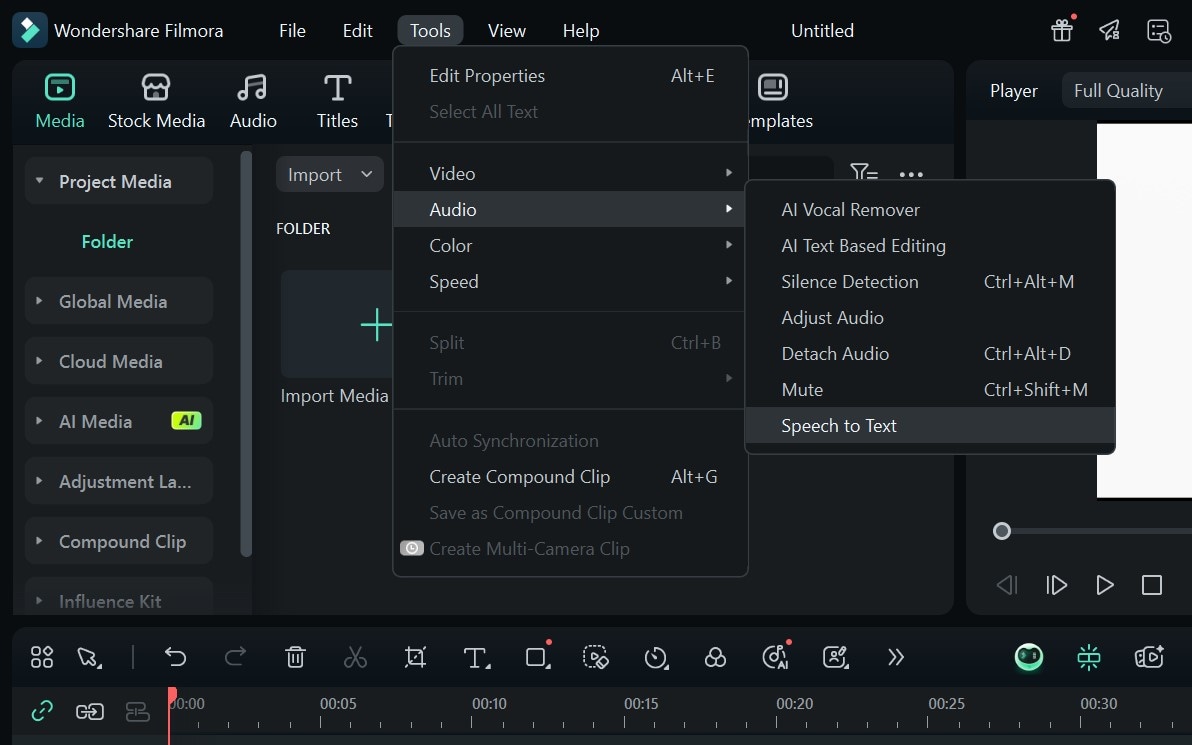Image resolution: width=1192 pixels, height=745 pixels.
Task: Open the Audio library tab
Action: coord(252,101)
